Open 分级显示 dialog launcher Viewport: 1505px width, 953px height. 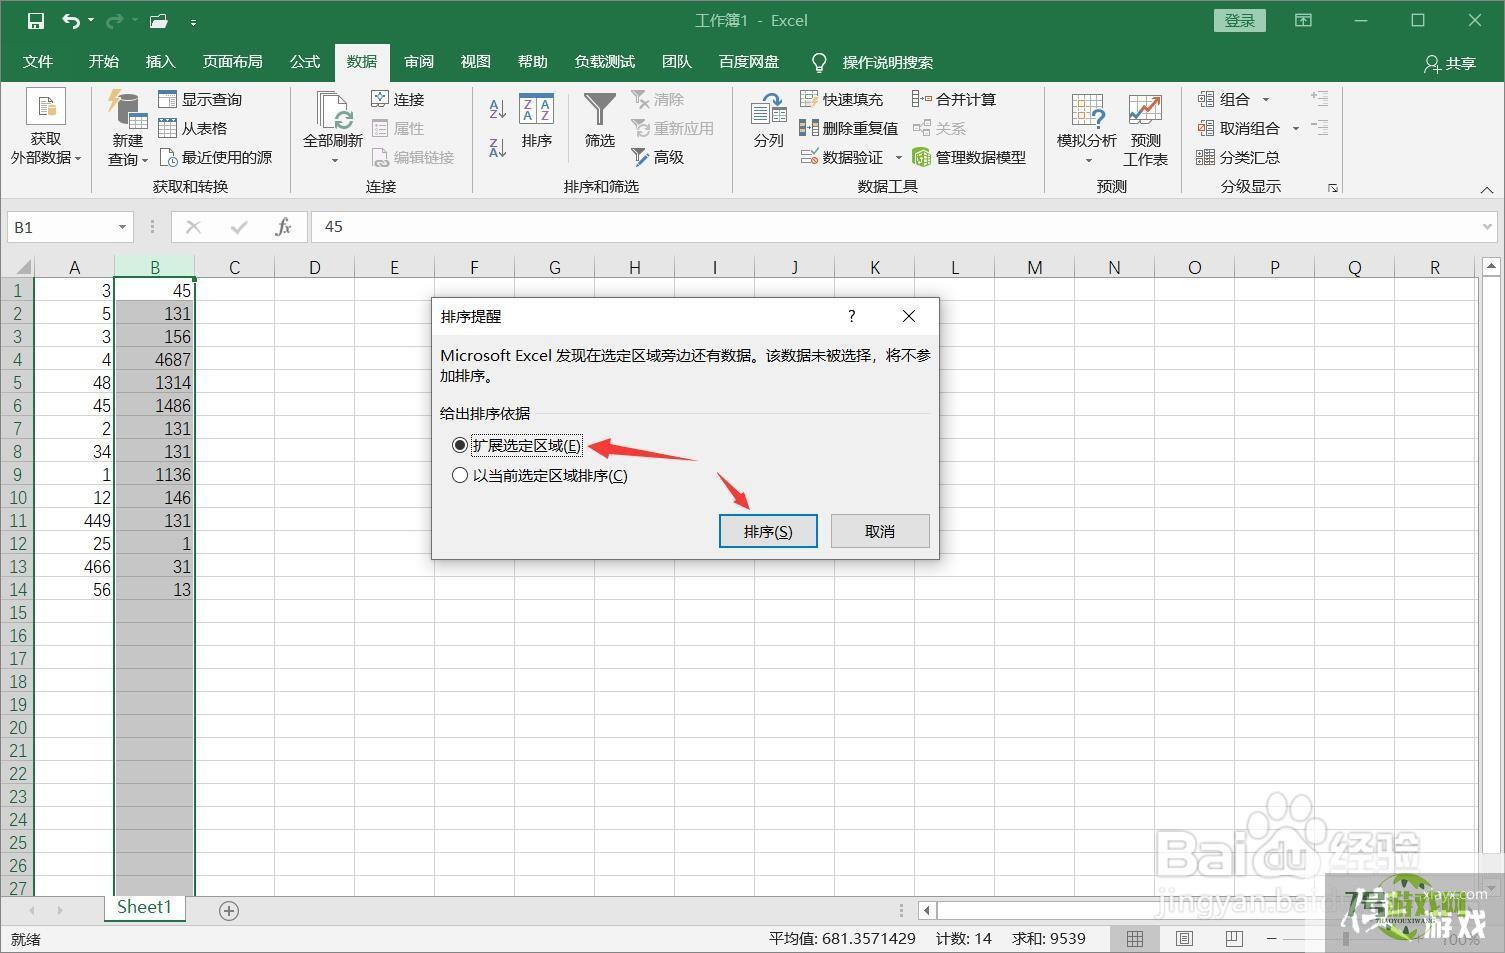click(x=1332, y=187)
